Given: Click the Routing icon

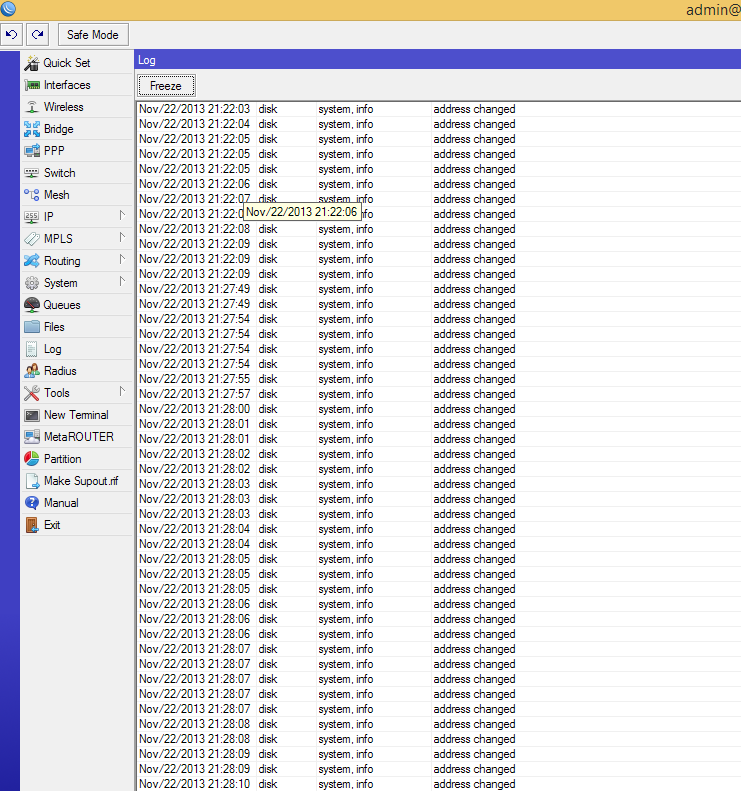Looking at the screenshot, I should 32,261.
